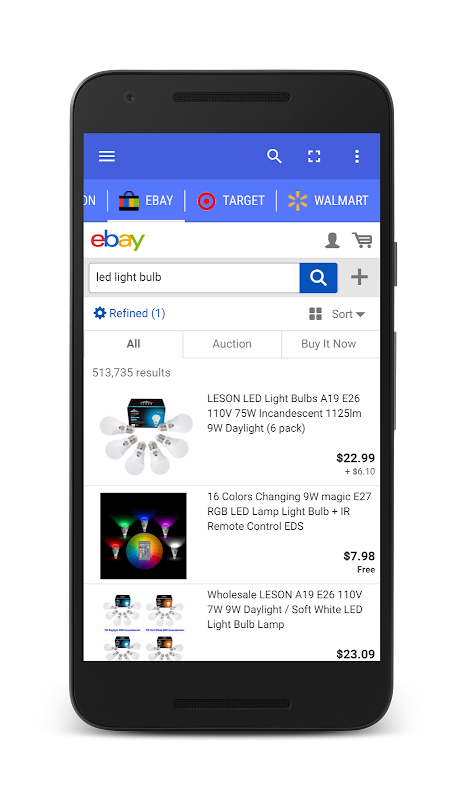Image resolution: width=466 pixels, height=800 pixels.
Task: Tap the plus icon beside search
Action: pos(359,277)
